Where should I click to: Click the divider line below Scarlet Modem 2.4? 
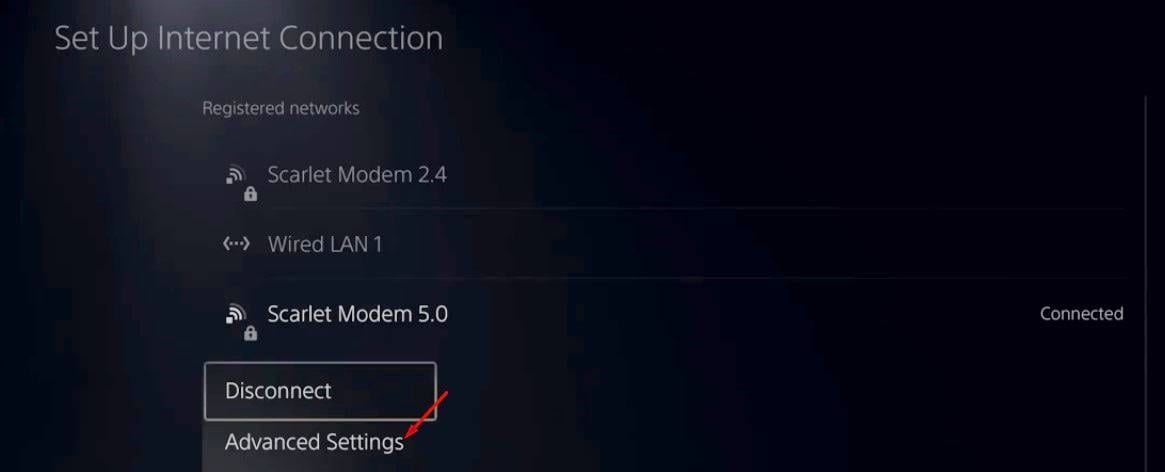[665, 209]
